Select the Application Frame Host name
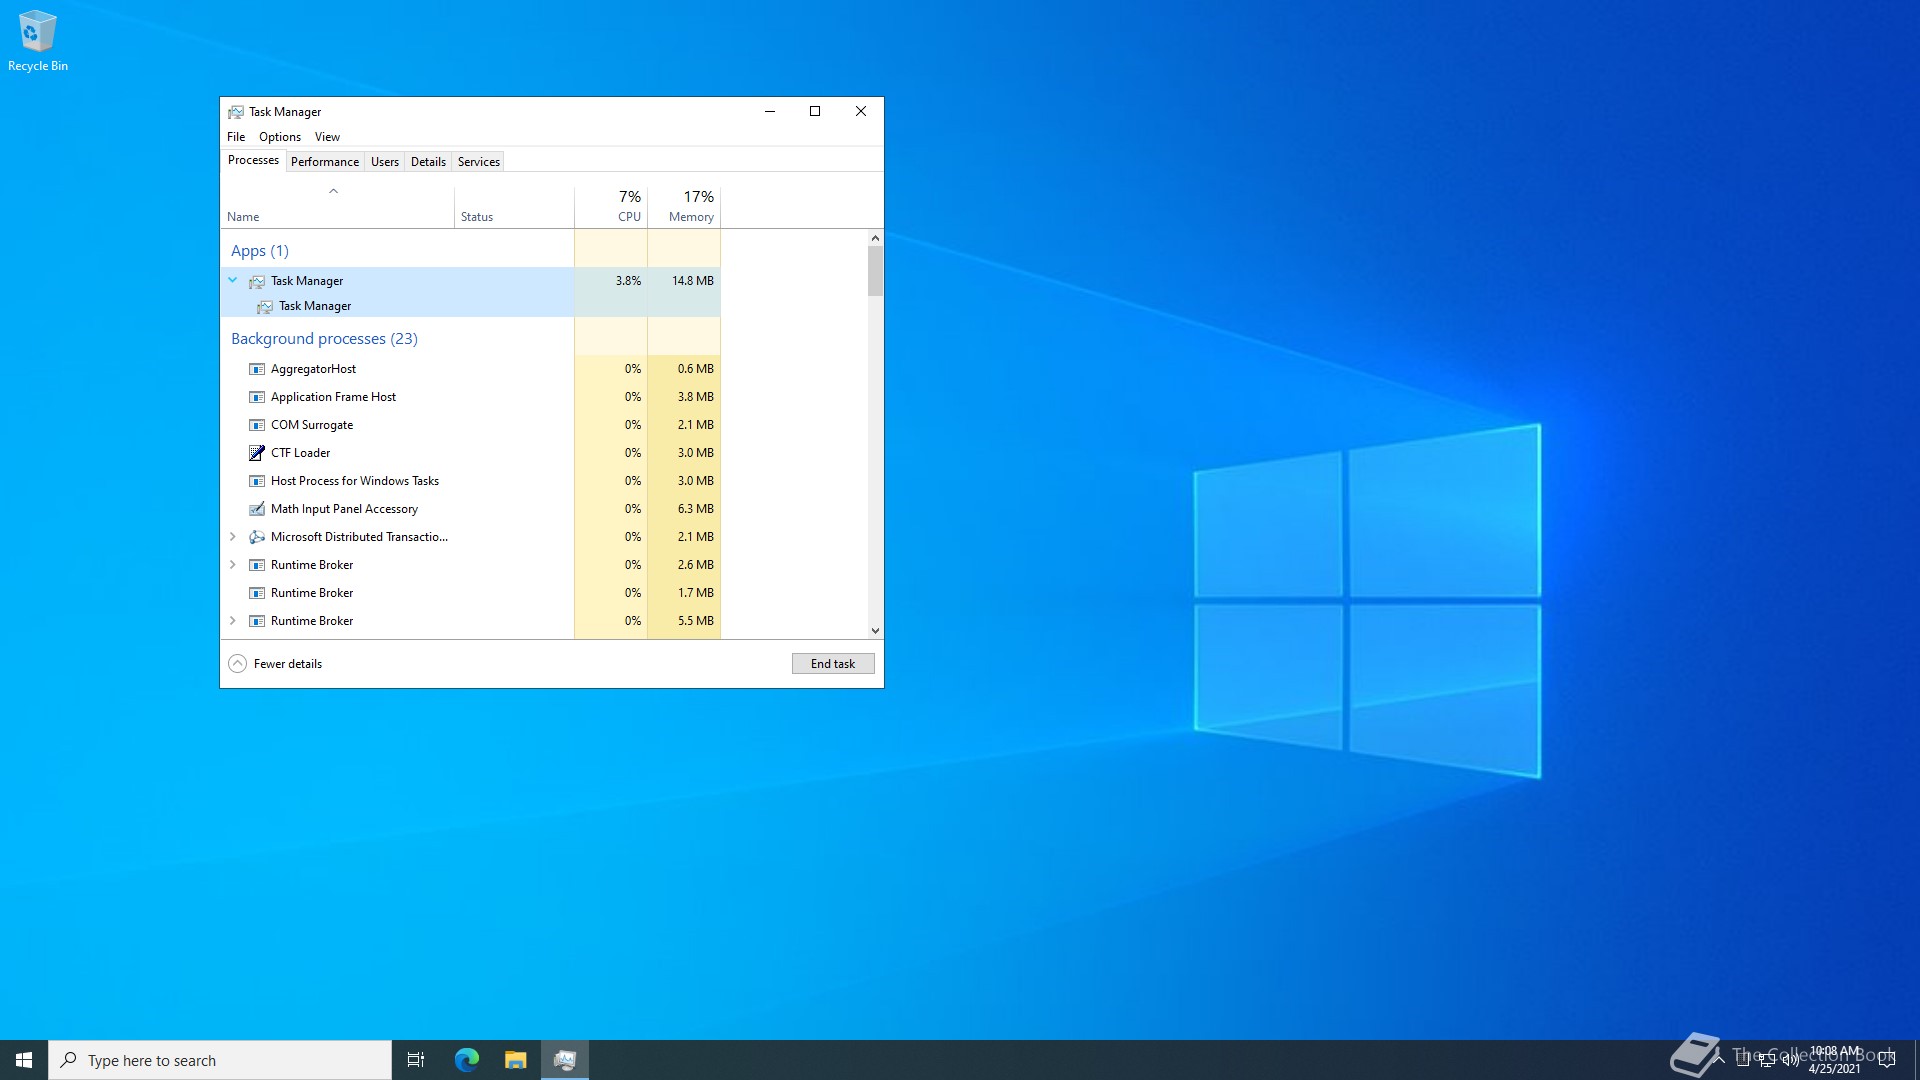 pos(333,397)
